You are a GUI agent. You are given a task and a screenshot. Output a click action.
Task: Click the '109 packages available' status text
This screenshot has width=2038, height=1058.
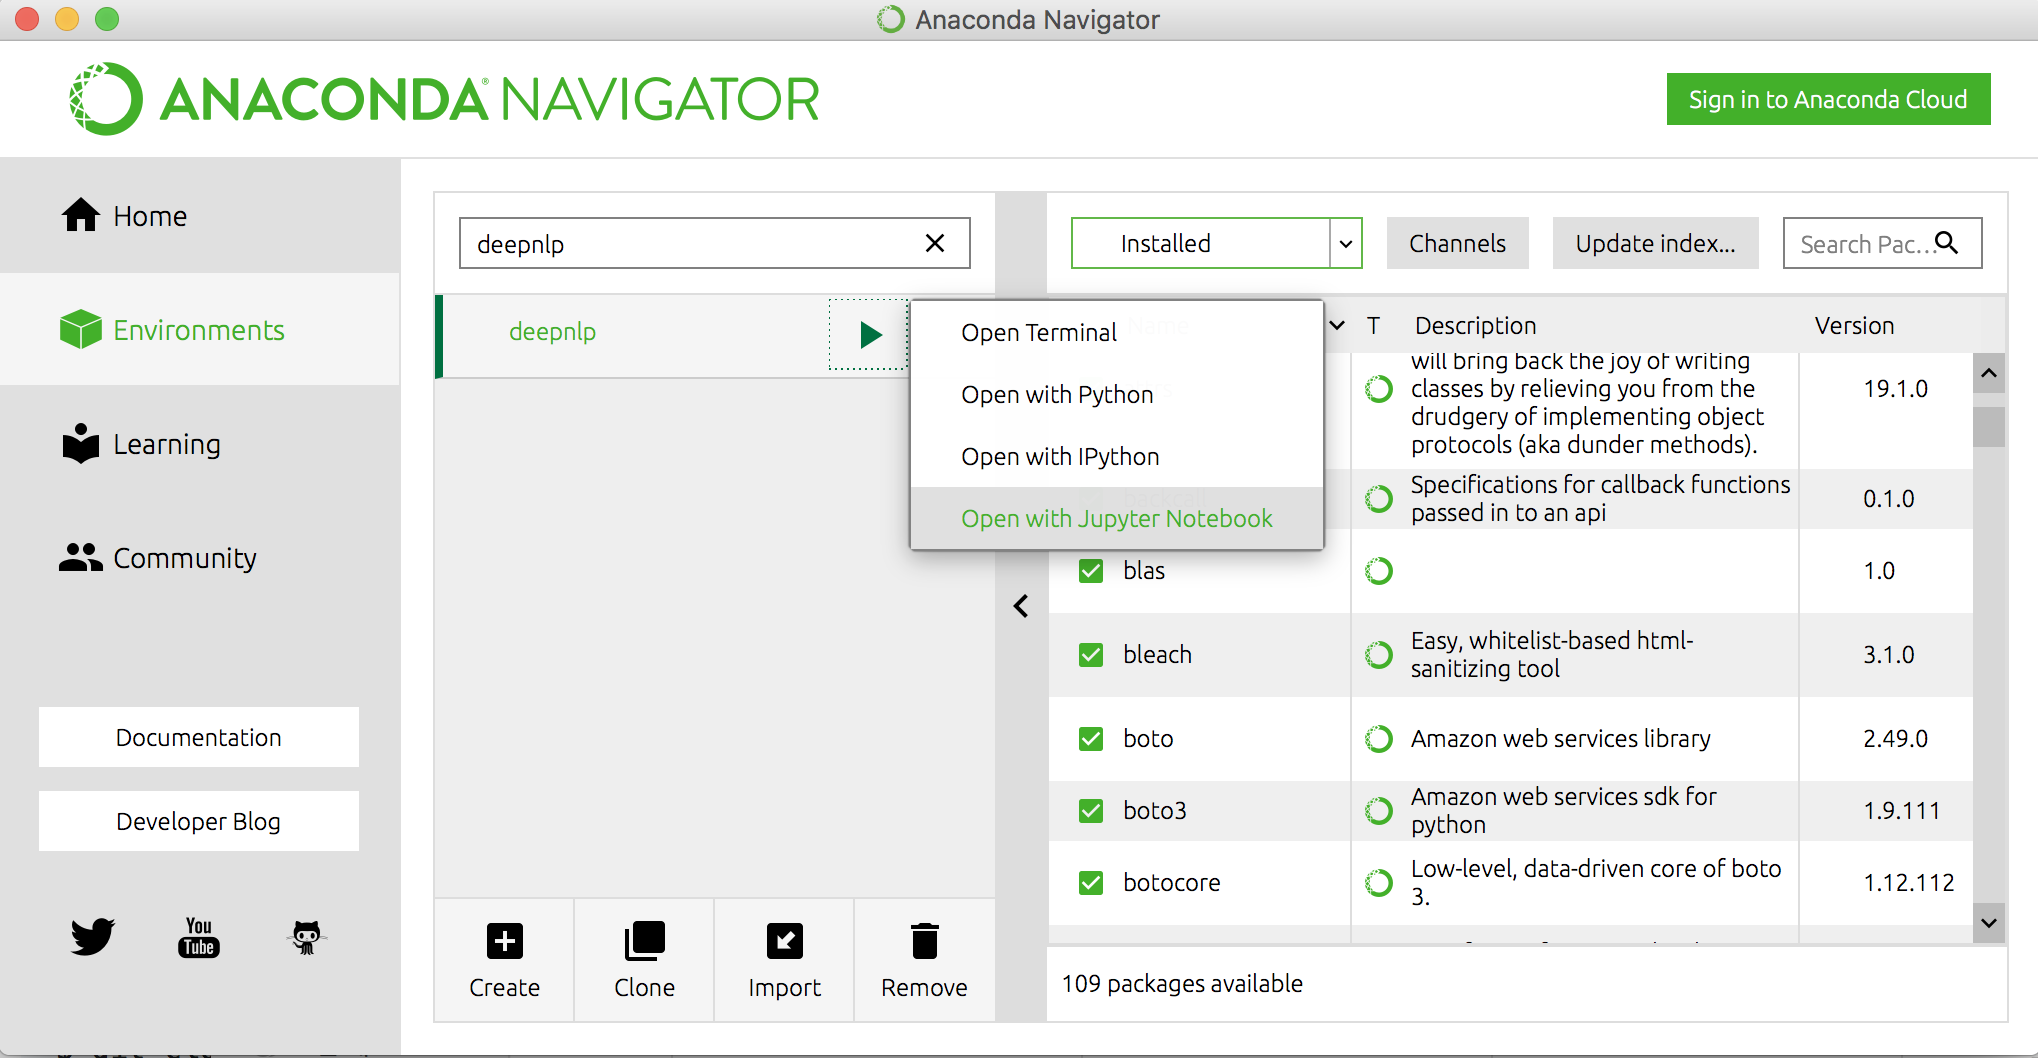click(x=1182, y=983)
